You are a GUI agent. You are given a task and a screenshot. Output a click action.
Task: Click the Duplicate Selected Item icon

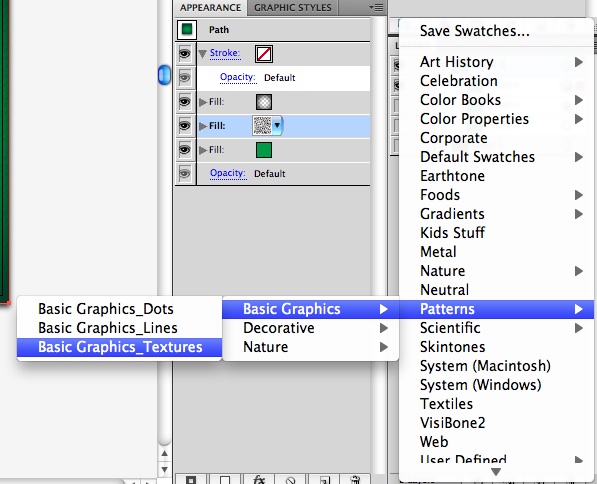pyautogui.click(x=324, y=480)
